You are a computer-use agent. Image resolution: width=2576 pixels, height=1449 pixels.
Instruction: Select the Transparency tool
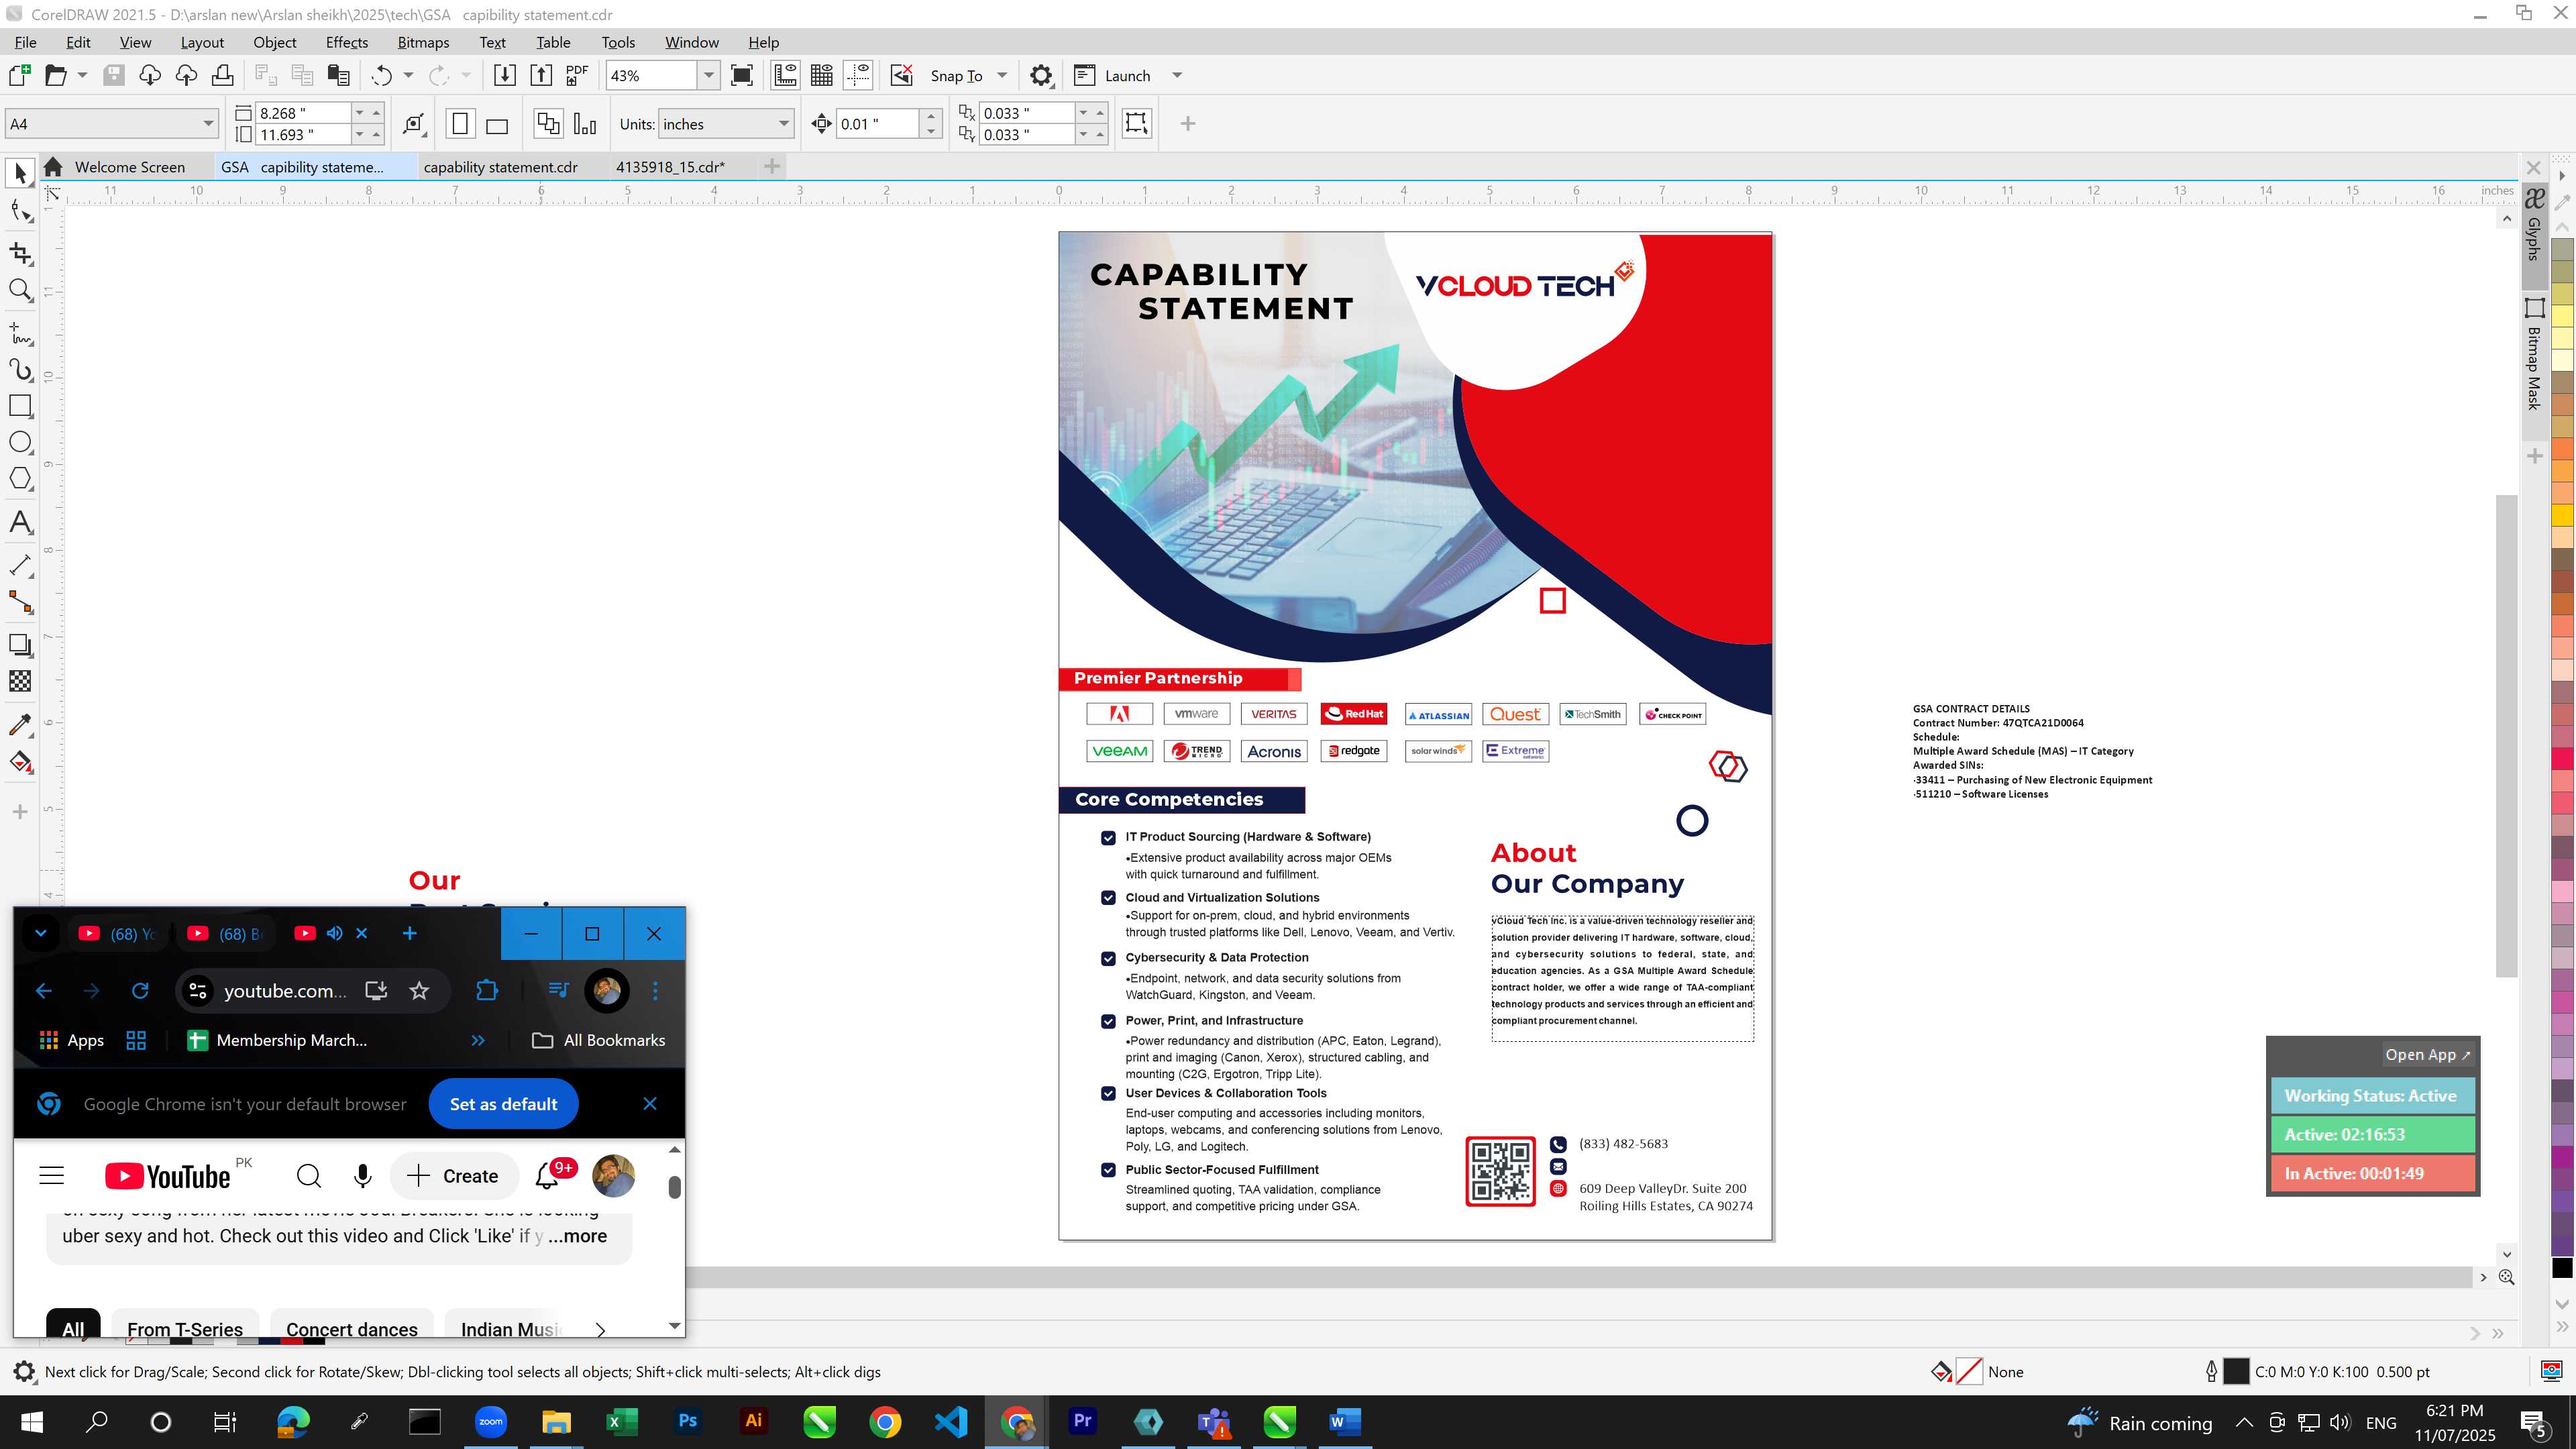20,681
